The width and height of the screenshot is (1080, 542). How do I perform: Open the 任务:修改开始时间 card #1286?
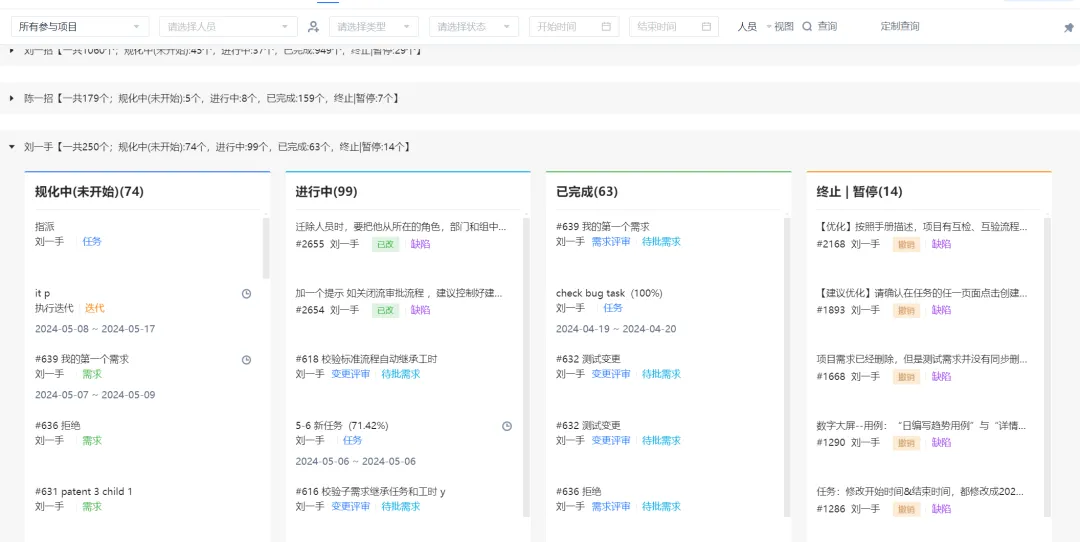tap(922, 492)
